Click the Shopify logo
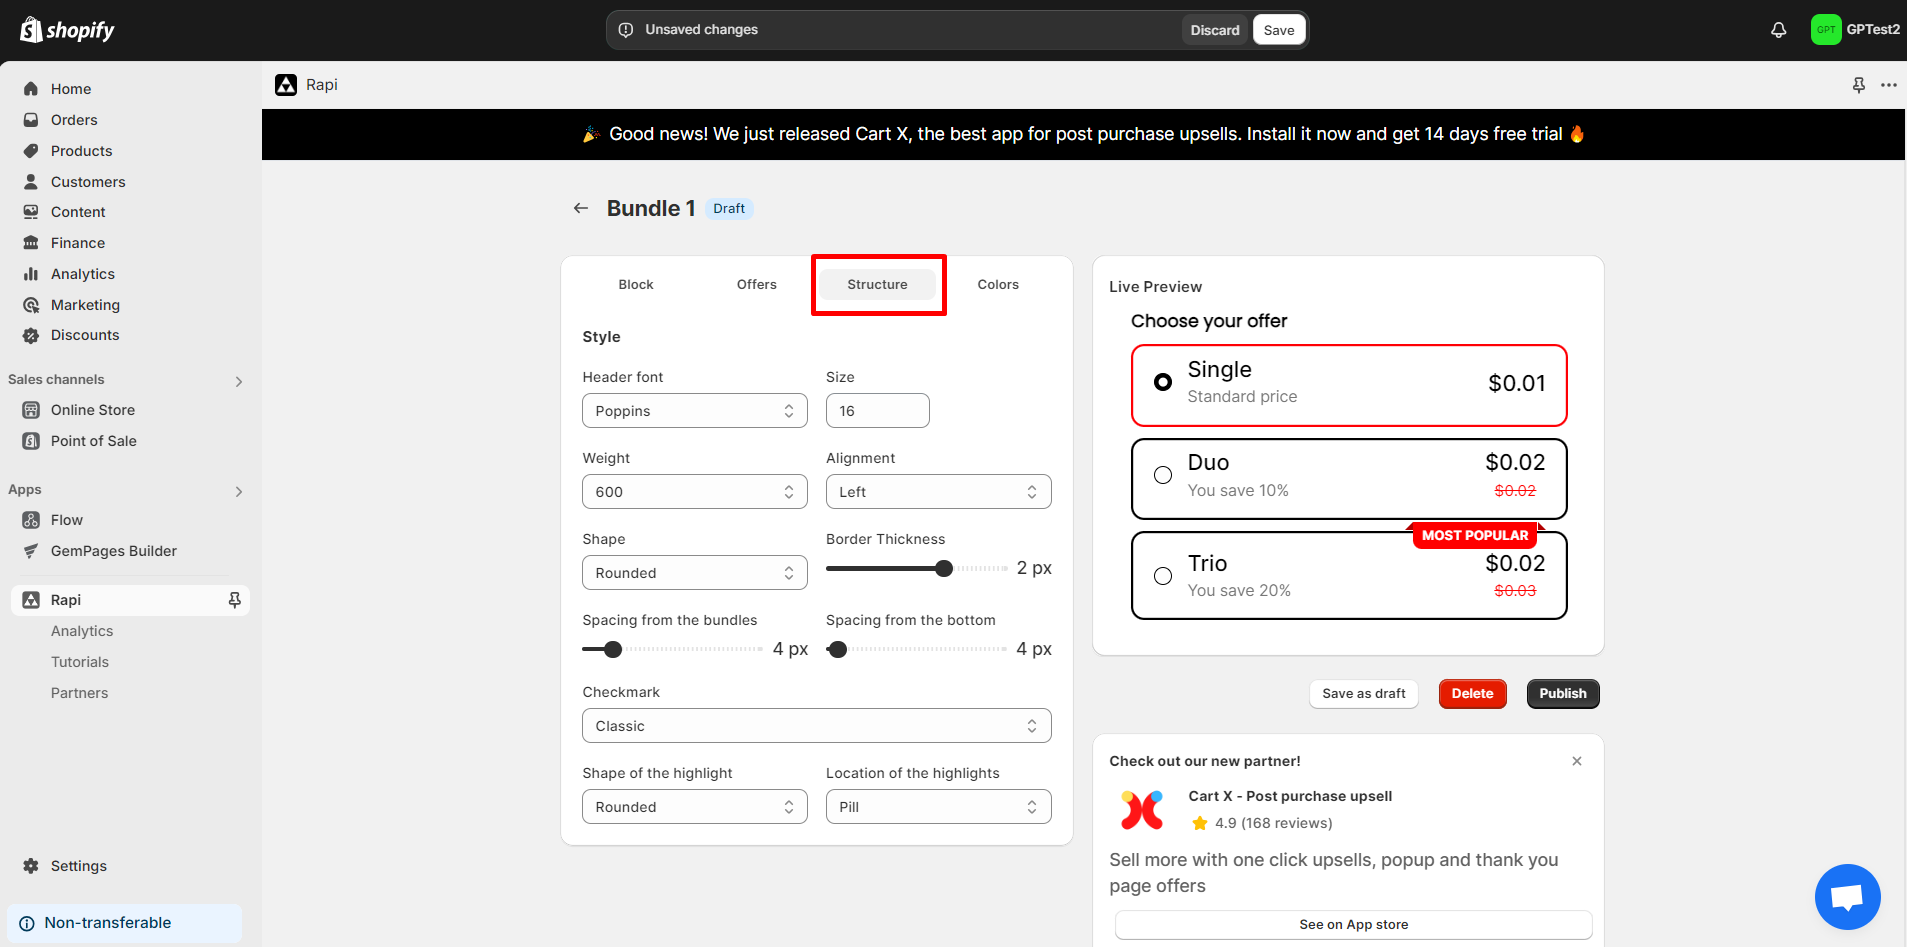 (x=67, y=30)
